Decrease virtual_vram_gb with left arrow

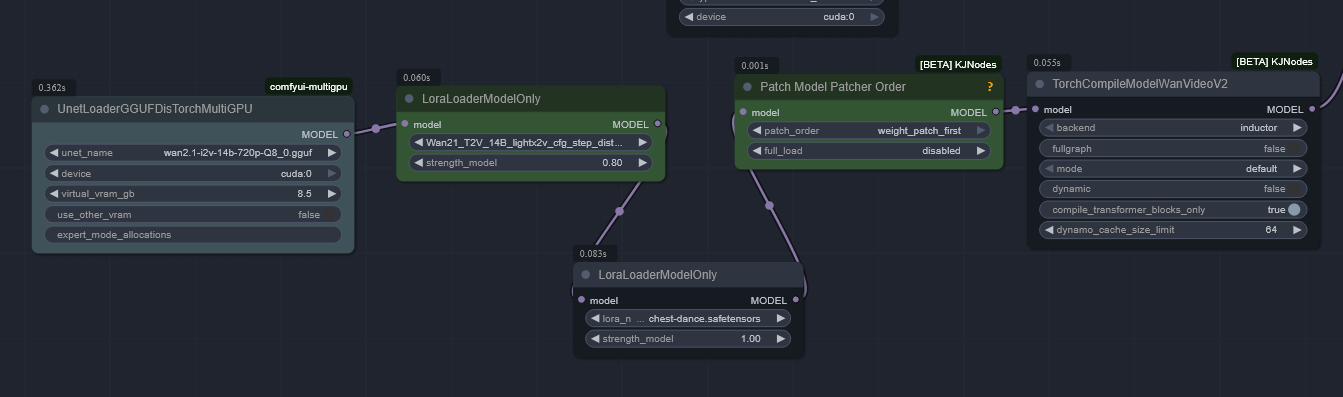[53, 194]
